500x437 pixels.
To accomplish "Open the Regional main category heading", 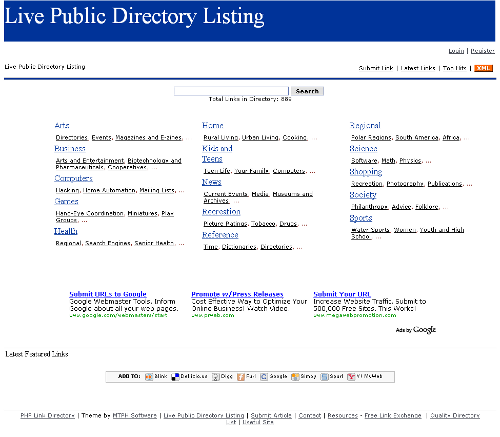I will click(x=365, y=125).
